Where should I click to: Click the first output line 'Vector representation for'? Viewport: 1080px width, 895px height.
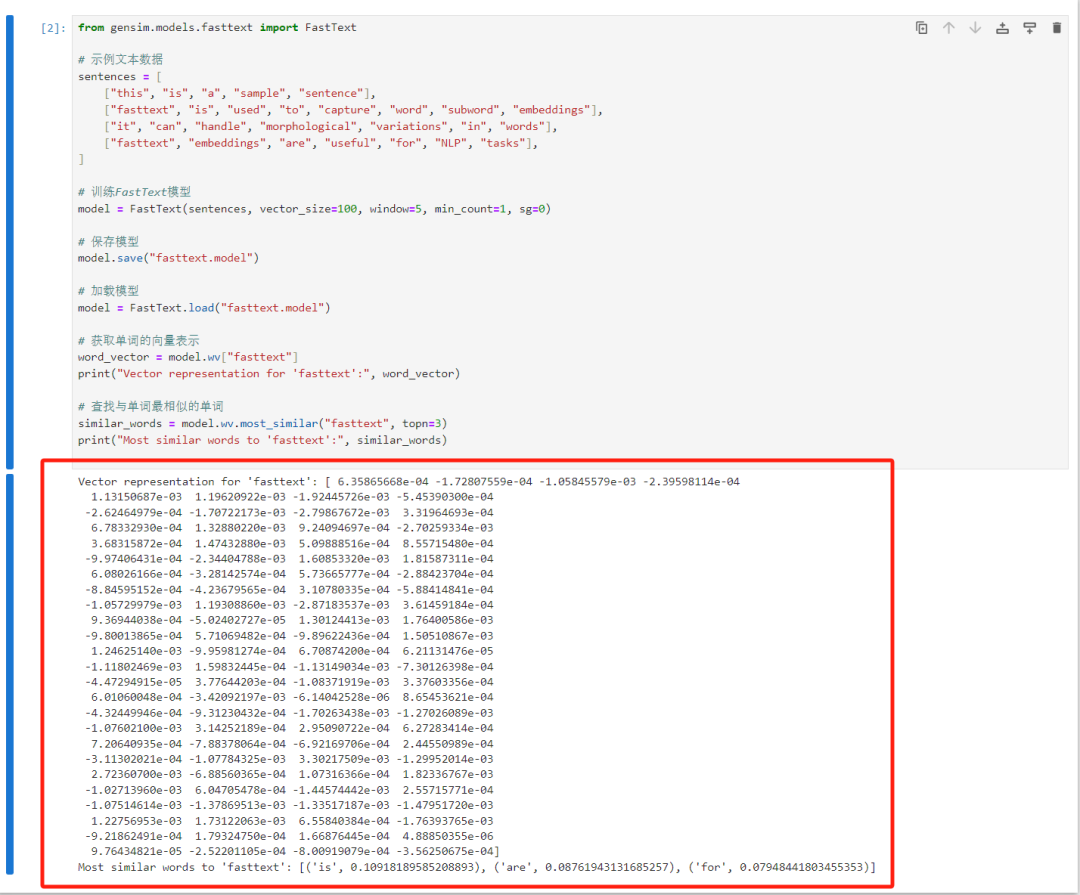408,482
